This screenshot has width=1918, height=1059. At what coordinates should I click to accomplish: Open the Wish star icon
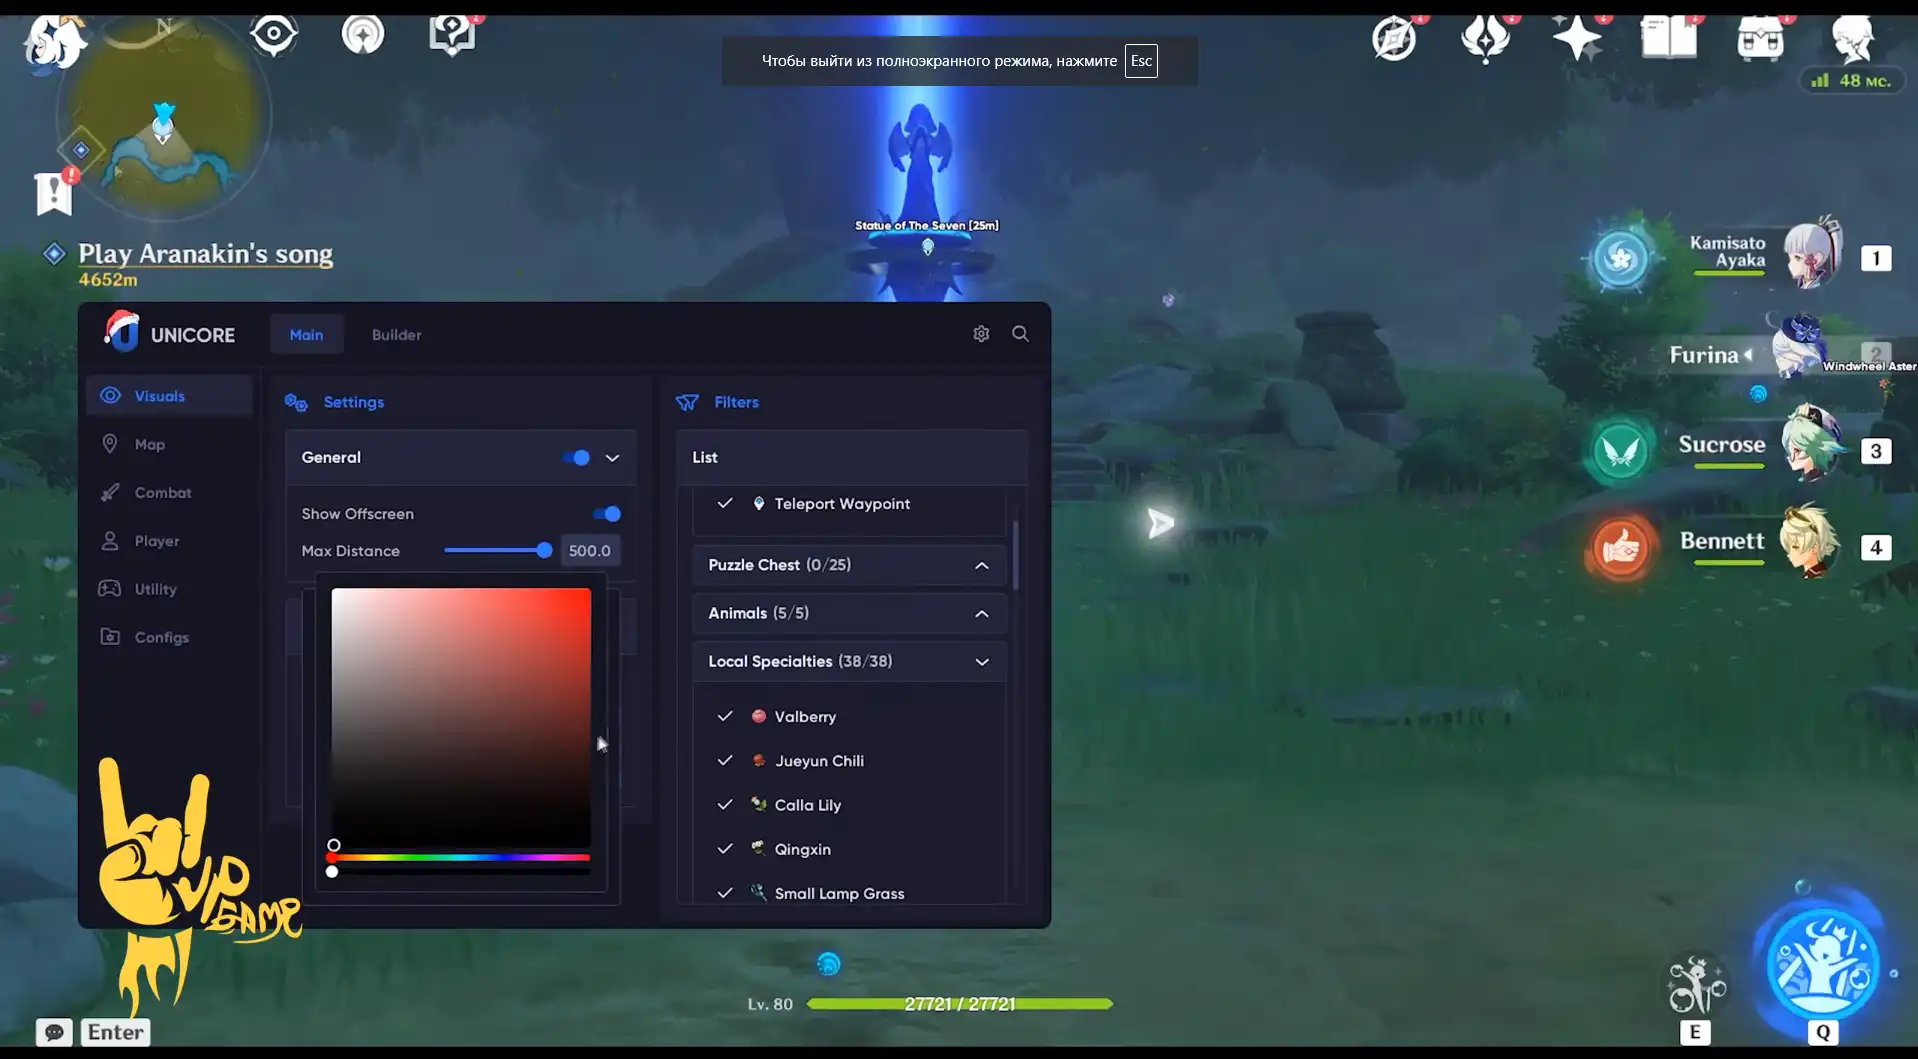[1577, 39]
